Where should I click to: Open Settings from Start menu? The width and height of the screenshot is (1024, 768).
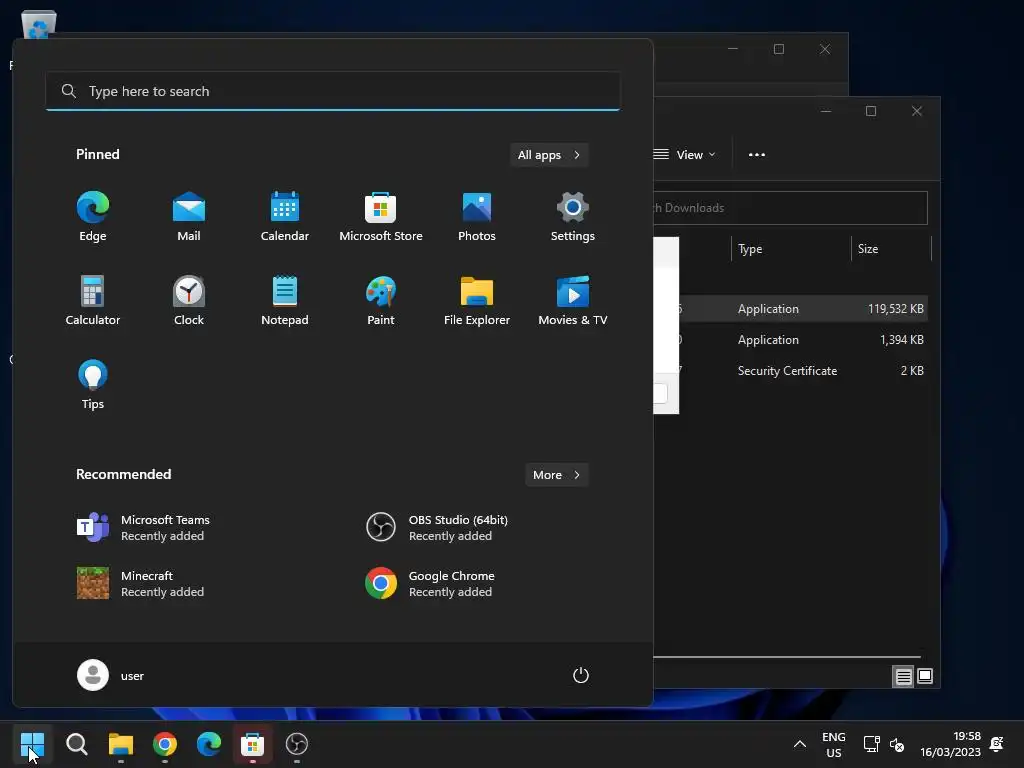(x=573, y=217)
